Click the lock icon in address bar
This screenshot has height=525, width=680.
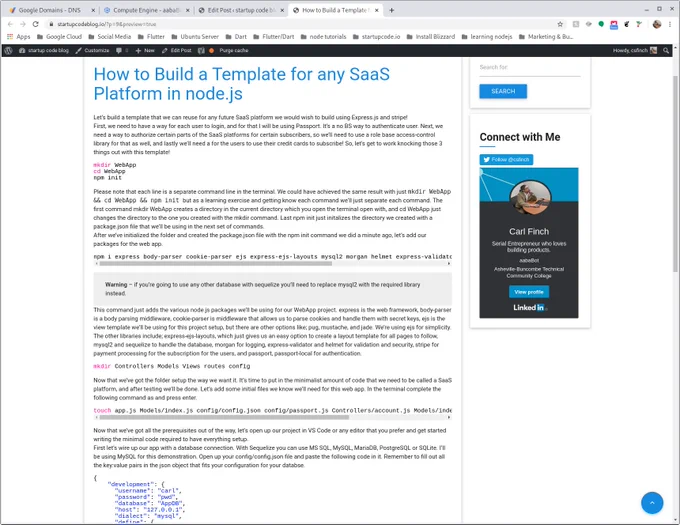point(51,25)
